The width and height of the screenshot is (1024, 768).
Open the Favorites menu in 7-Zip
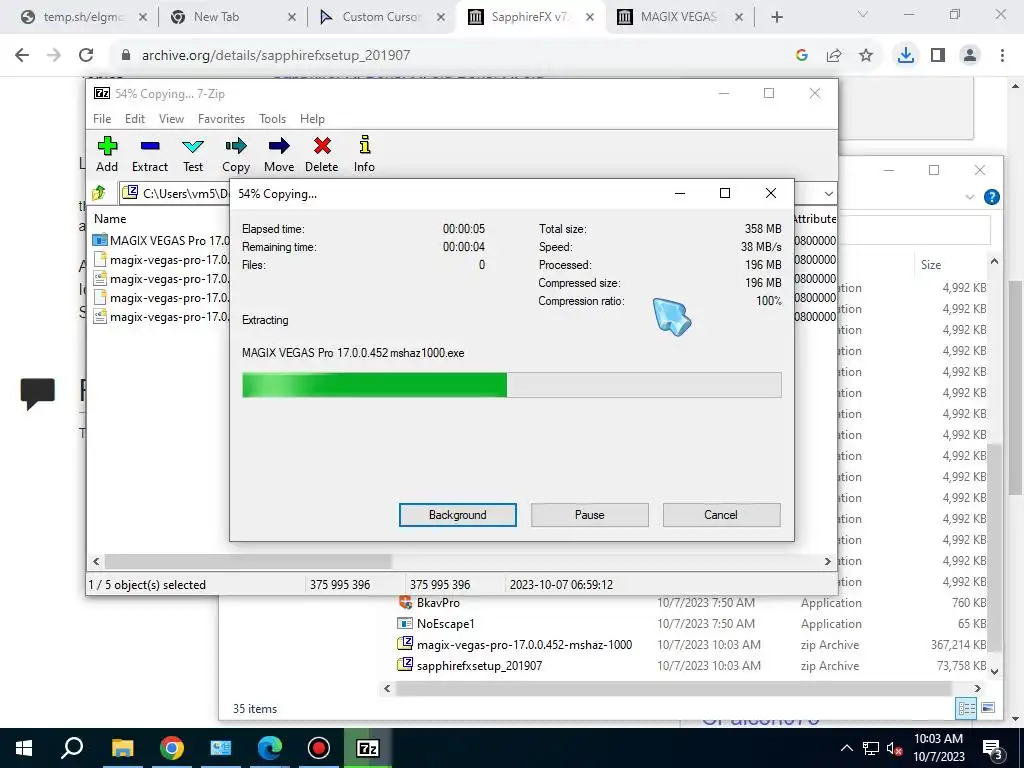[x=221, y=119]
